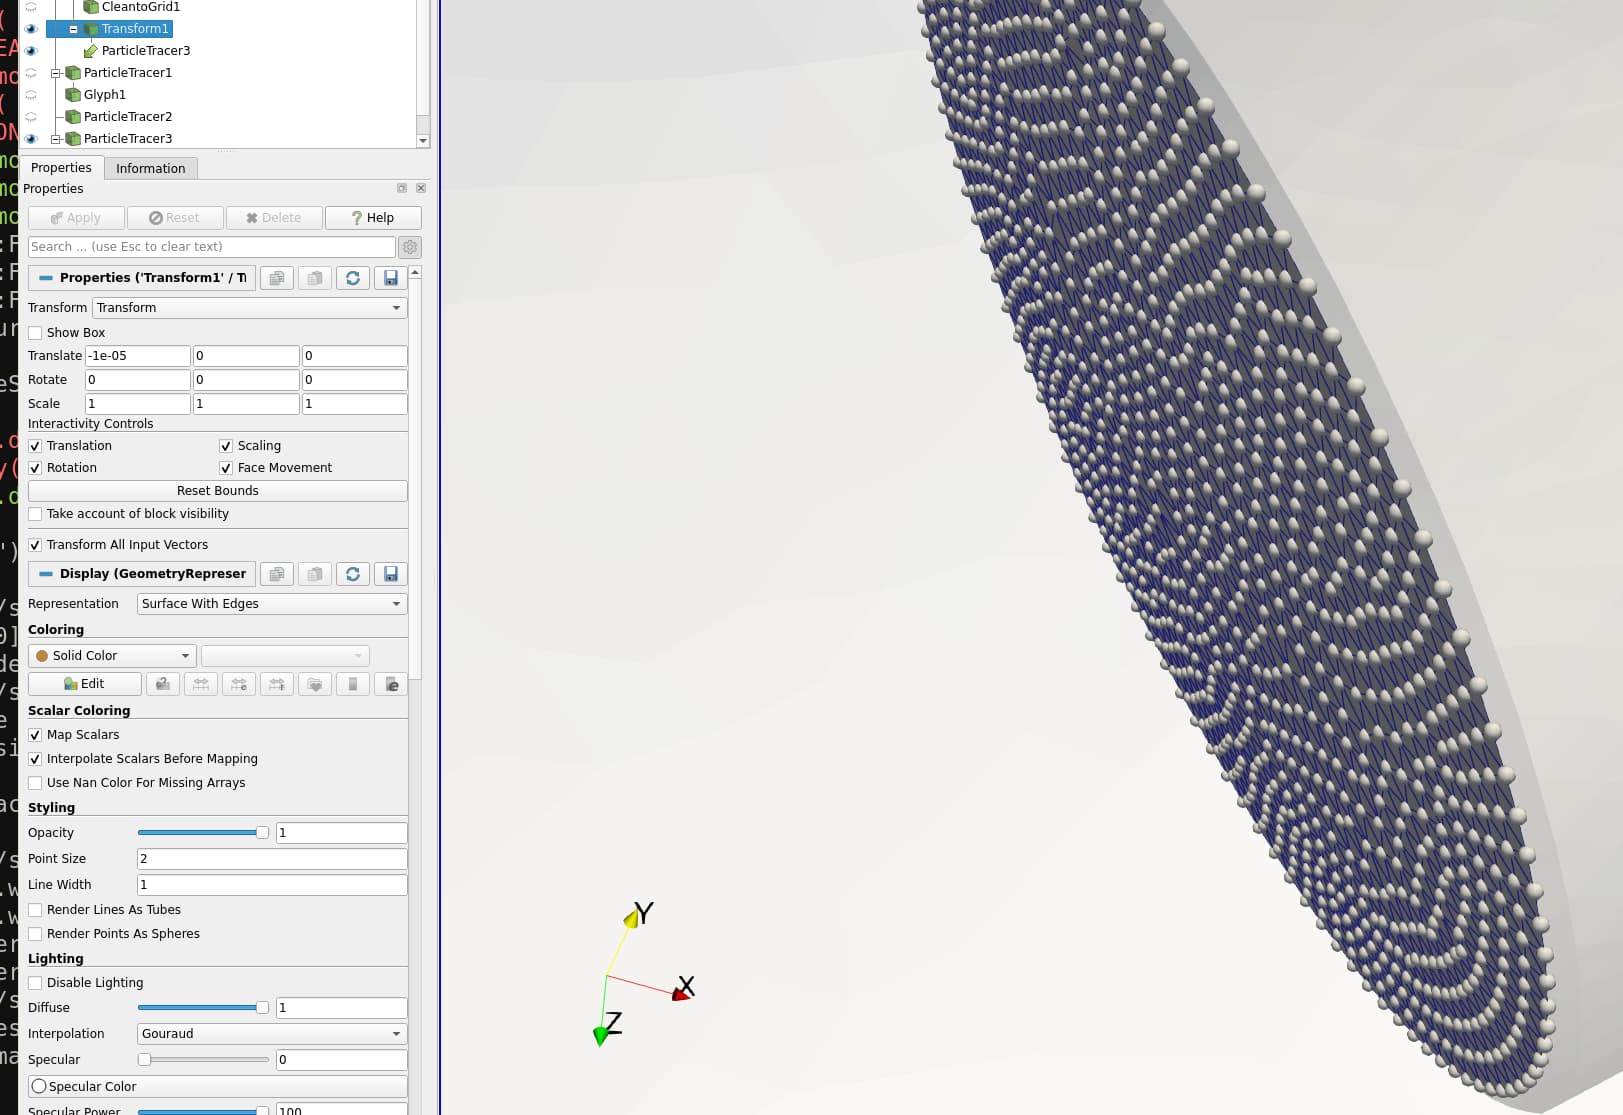Toggle advanced properties gear icon

410,247
